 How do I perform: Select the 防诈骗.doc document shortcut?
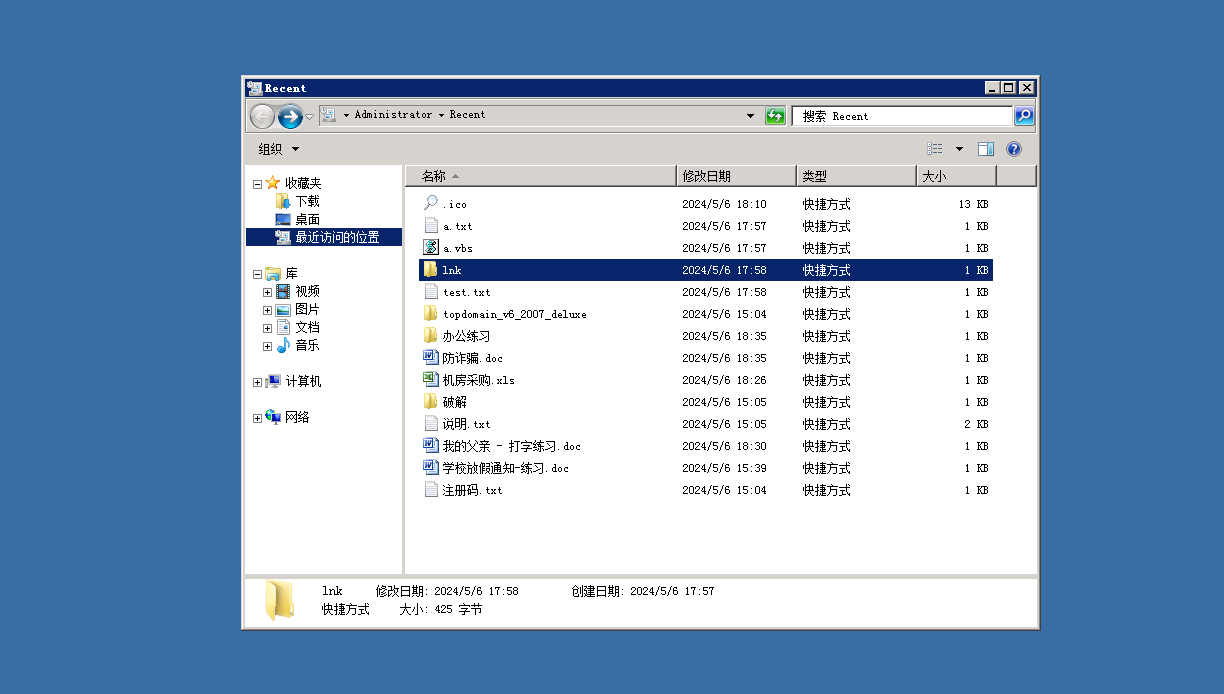472,358
